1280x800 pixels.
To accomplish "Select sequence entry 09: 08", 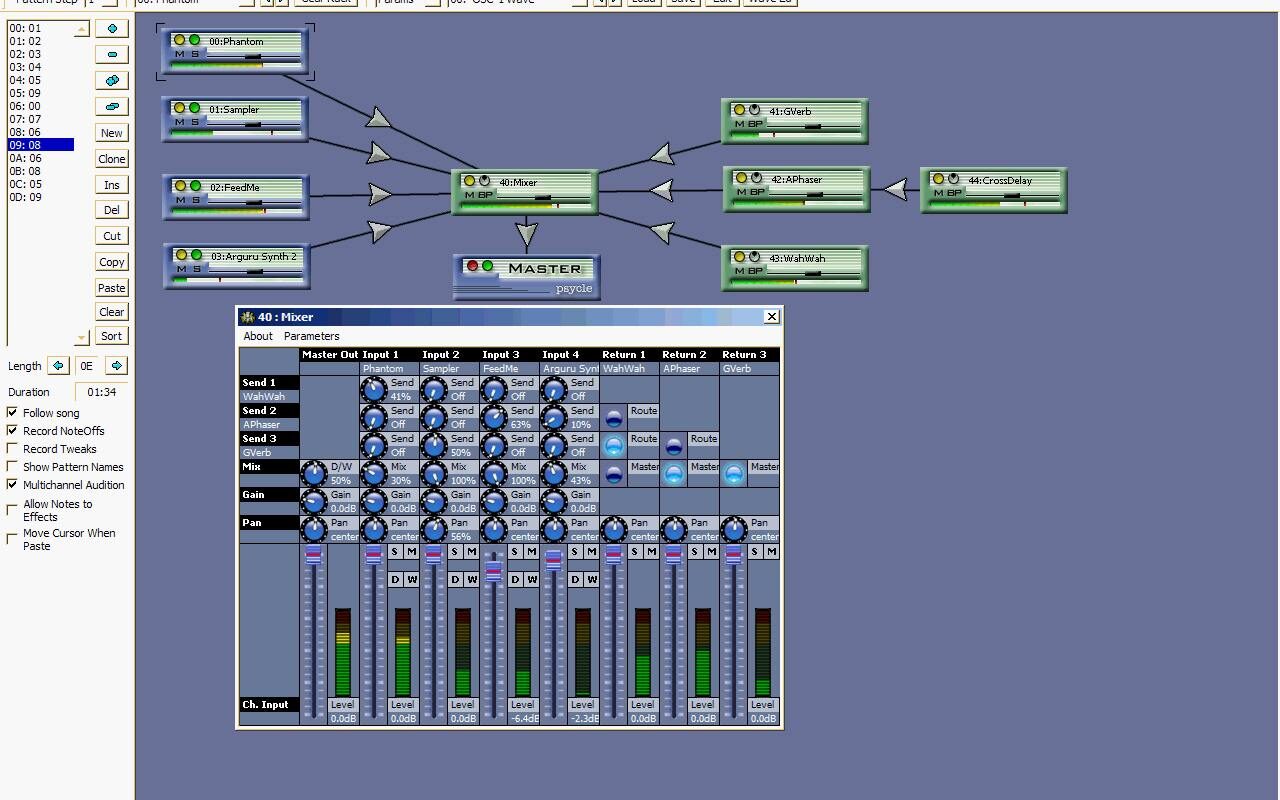I will 40,145.
